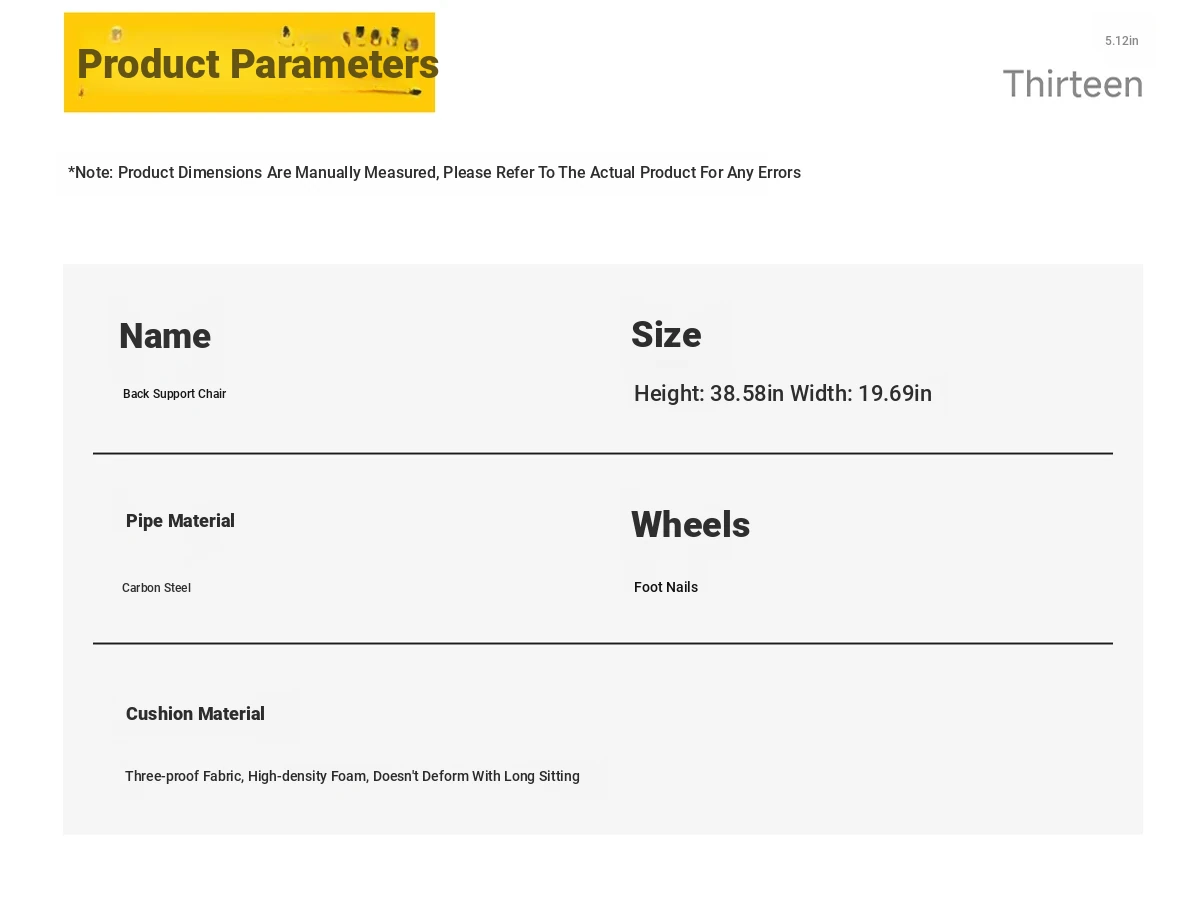The image size is (1200, 917).
Task: Select the Name heading
Action: click(165, 336)
